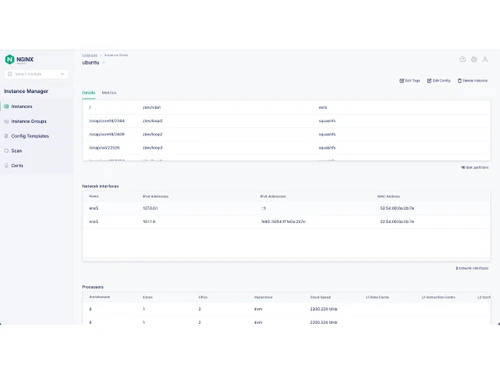Click the fe80 IPv6 address cell
Image resolution: width=500 pixels, height=375 pixels.
(283, 222)
